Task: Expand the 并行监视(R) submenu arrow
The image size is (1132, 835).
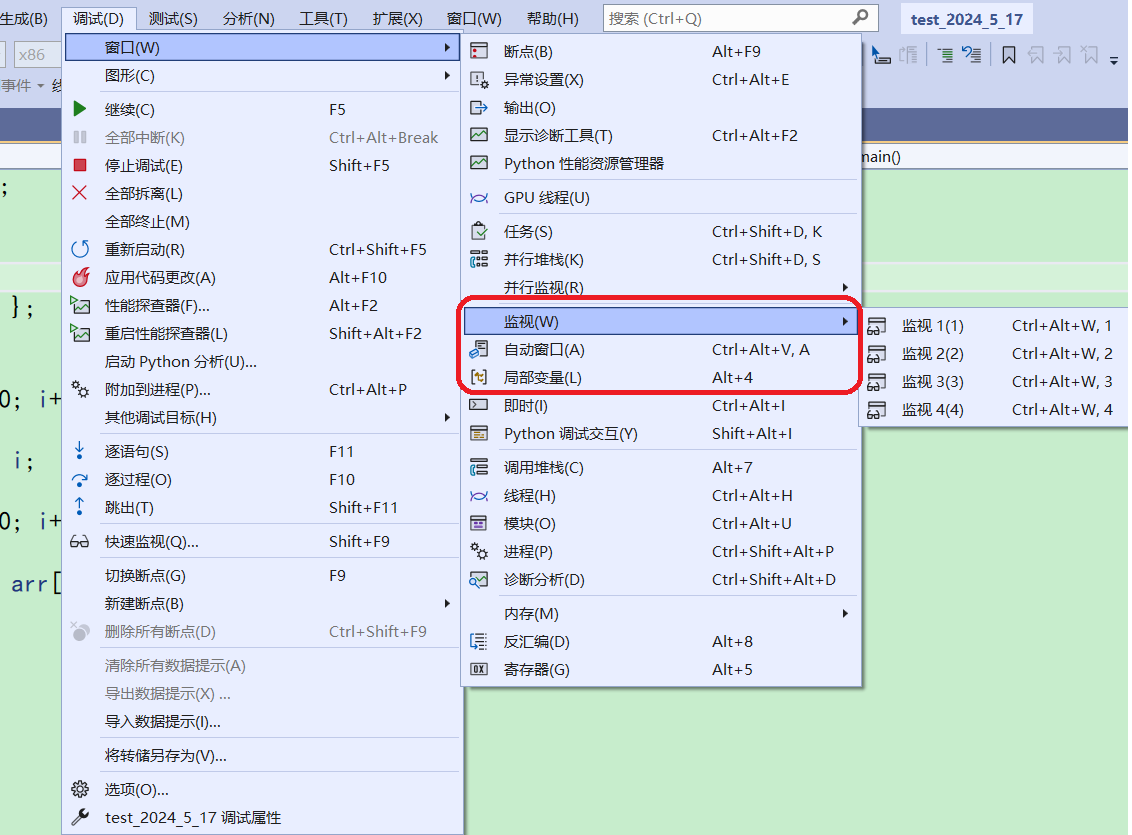Action: (x=845, y=287)
